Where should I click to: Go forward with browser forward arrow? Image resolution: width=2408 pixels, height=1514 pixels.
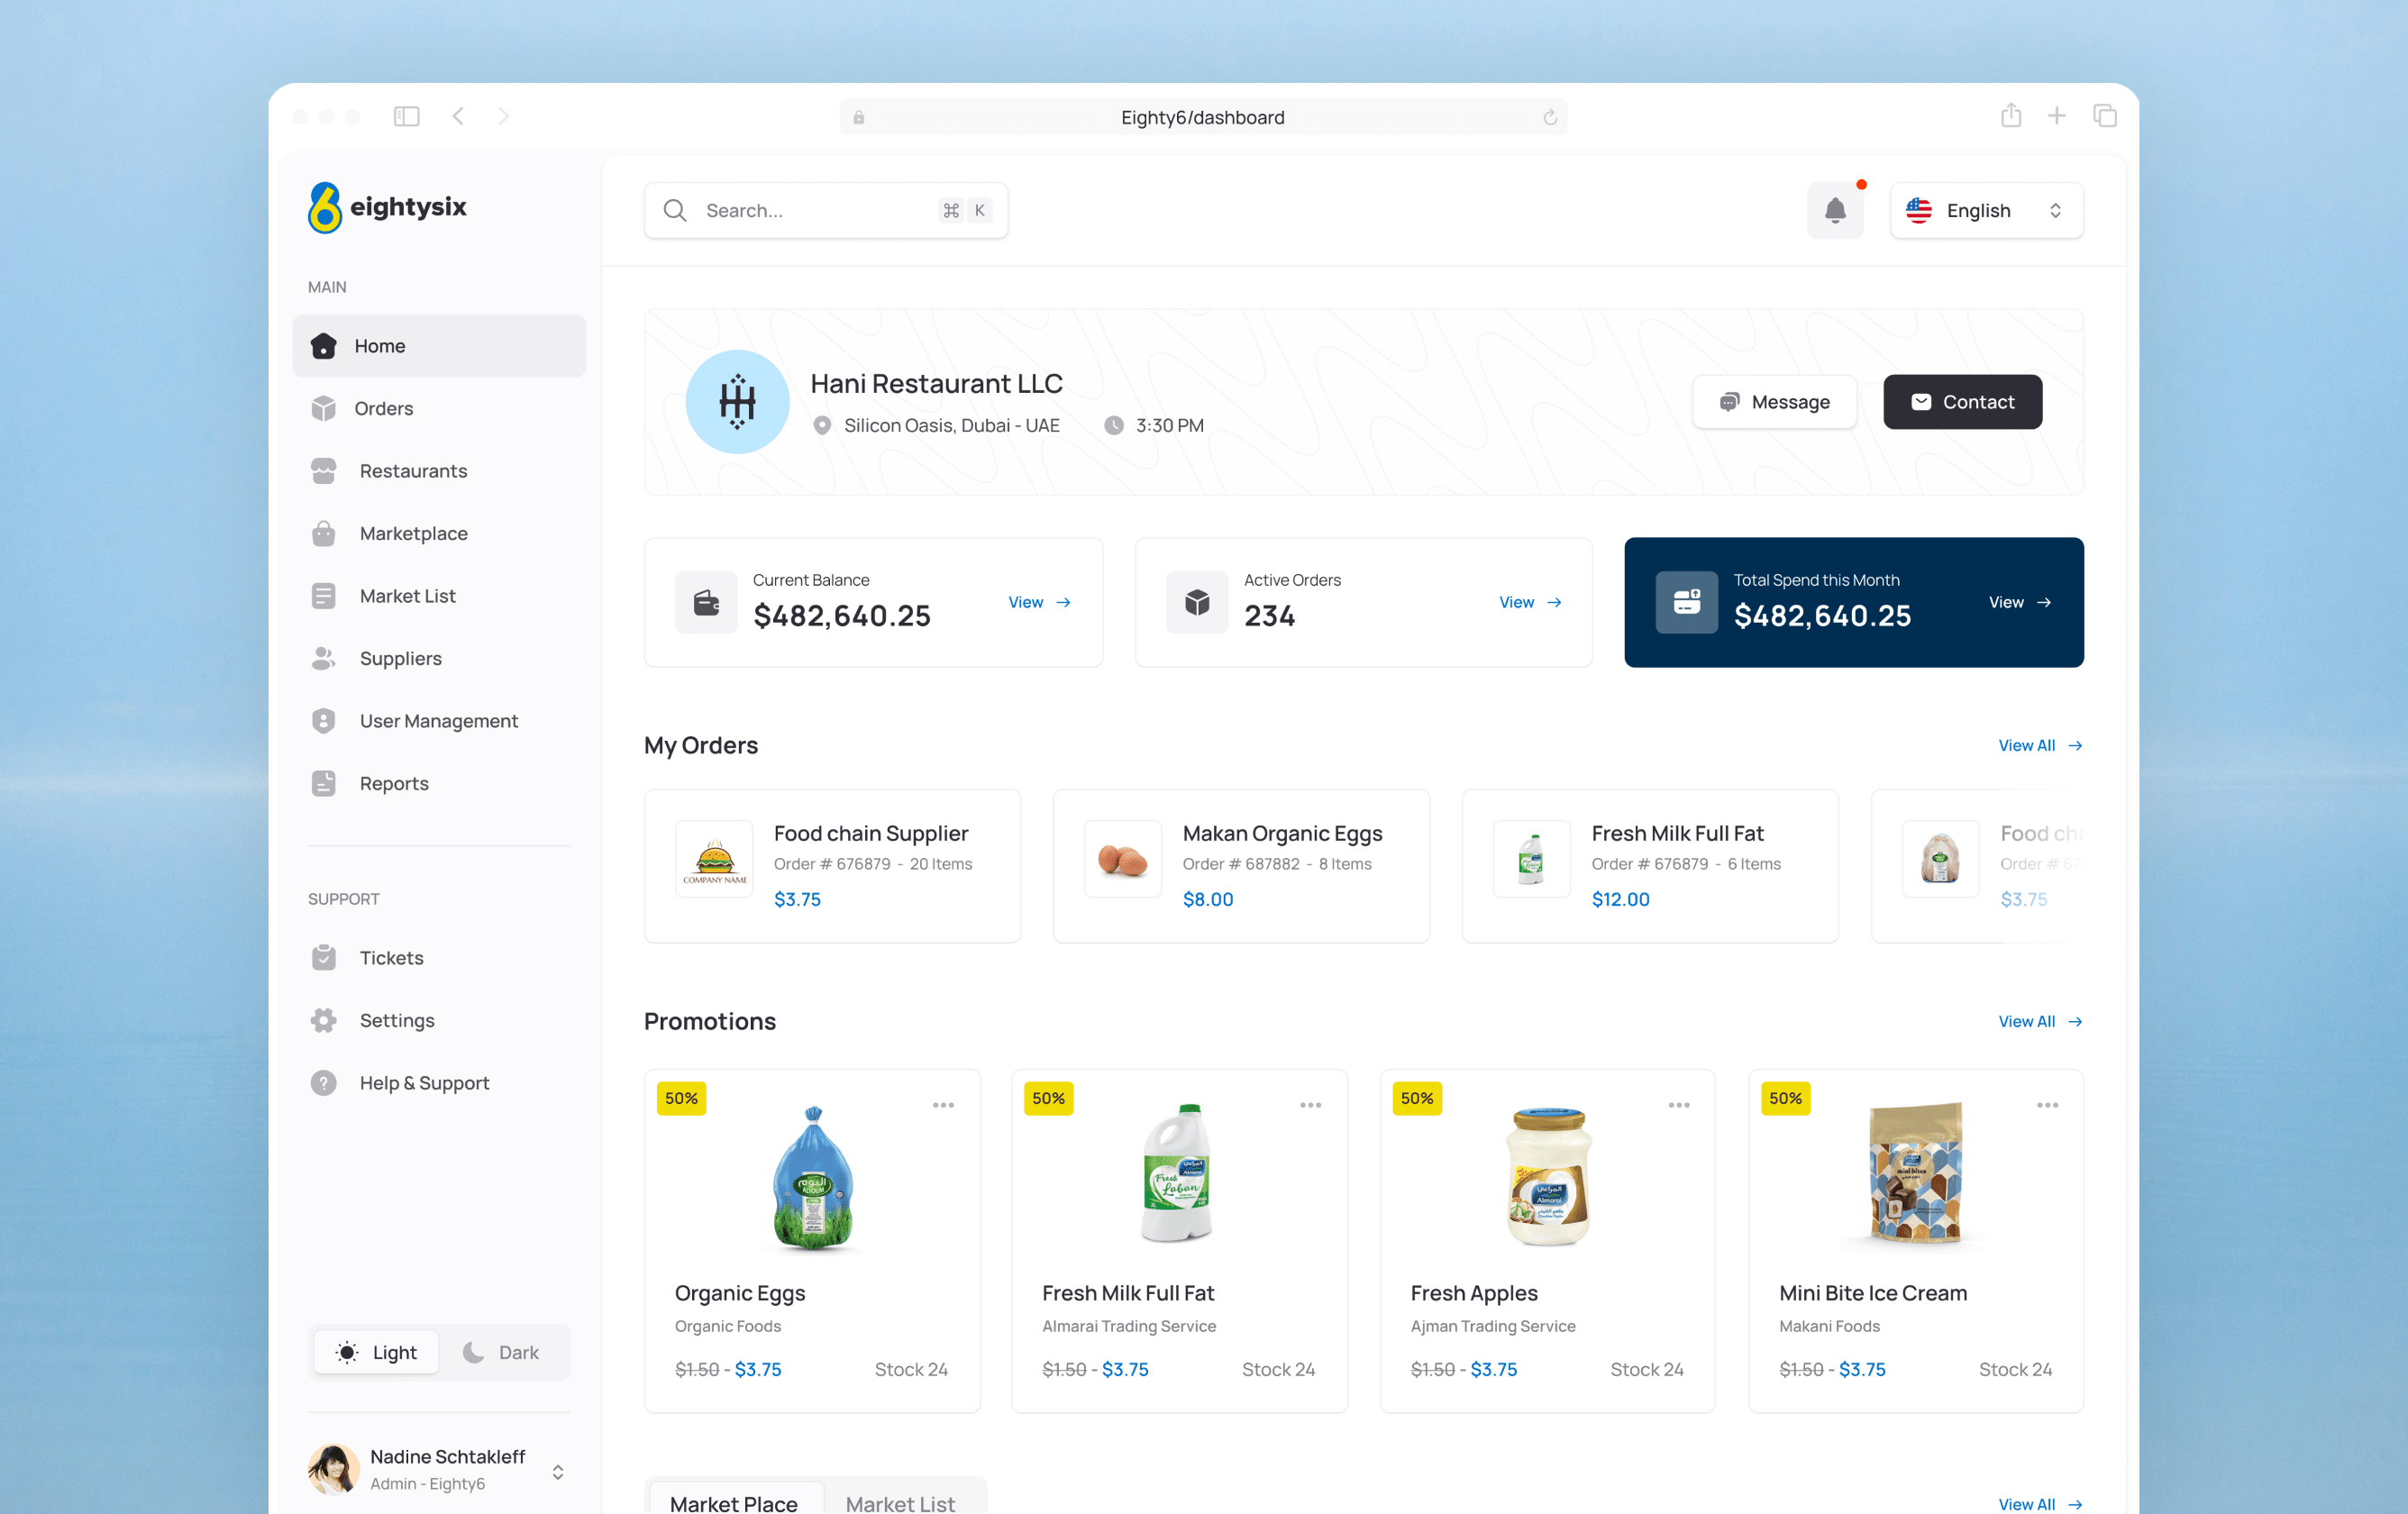(504, 117)
